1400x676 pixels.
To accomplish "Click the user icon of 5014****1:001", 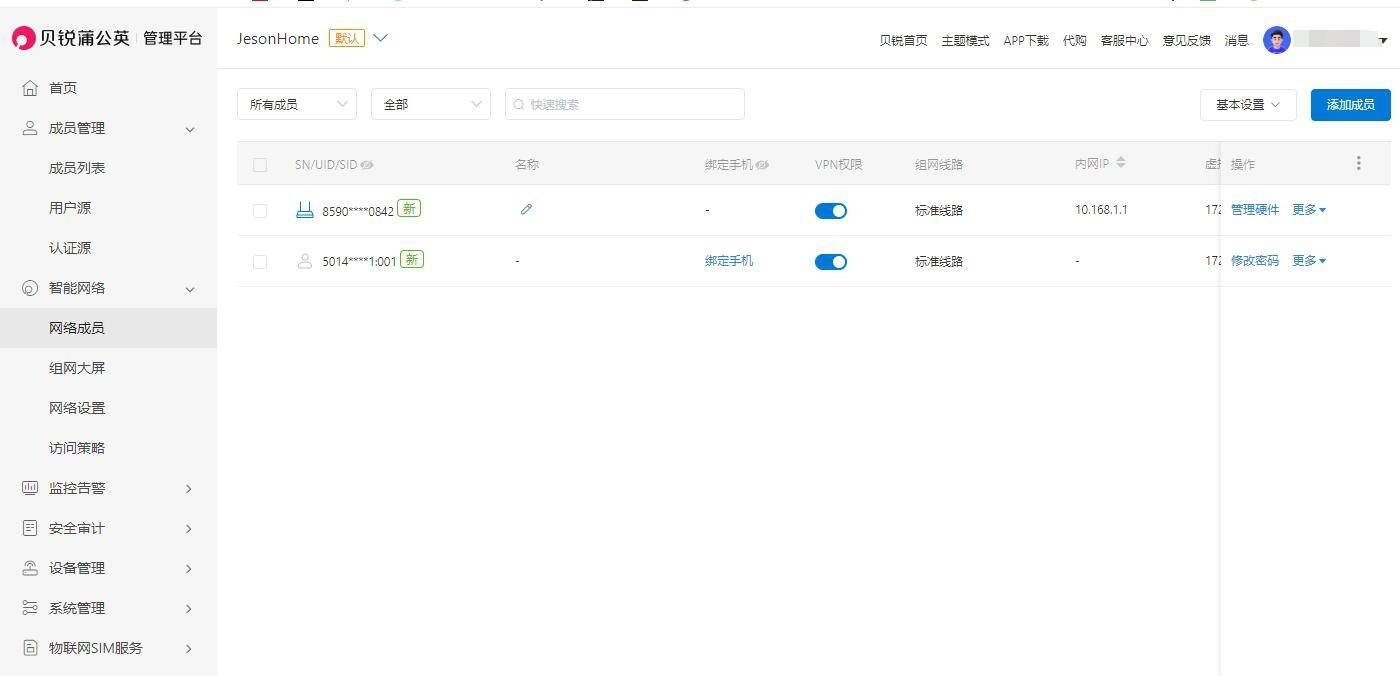I will click(x=305, y=261).
